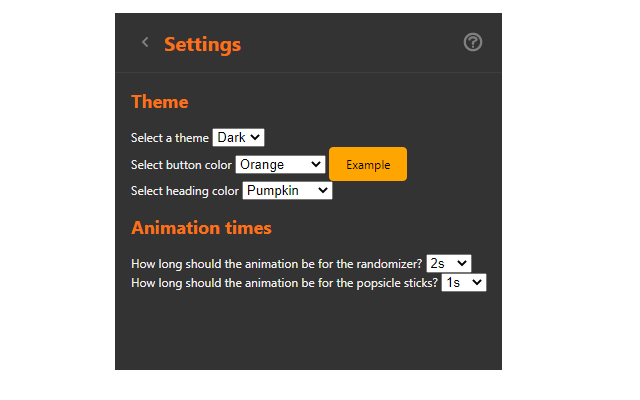Click the white page background right of the panel
This screenshot has width=640, height=400.
[570, 200]
